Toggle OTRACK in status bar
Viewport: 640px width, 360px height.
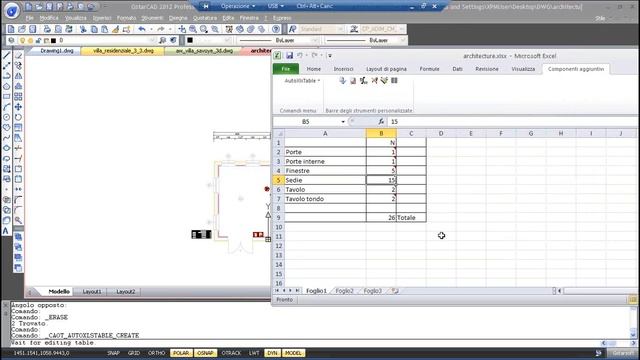click(231, 353)
